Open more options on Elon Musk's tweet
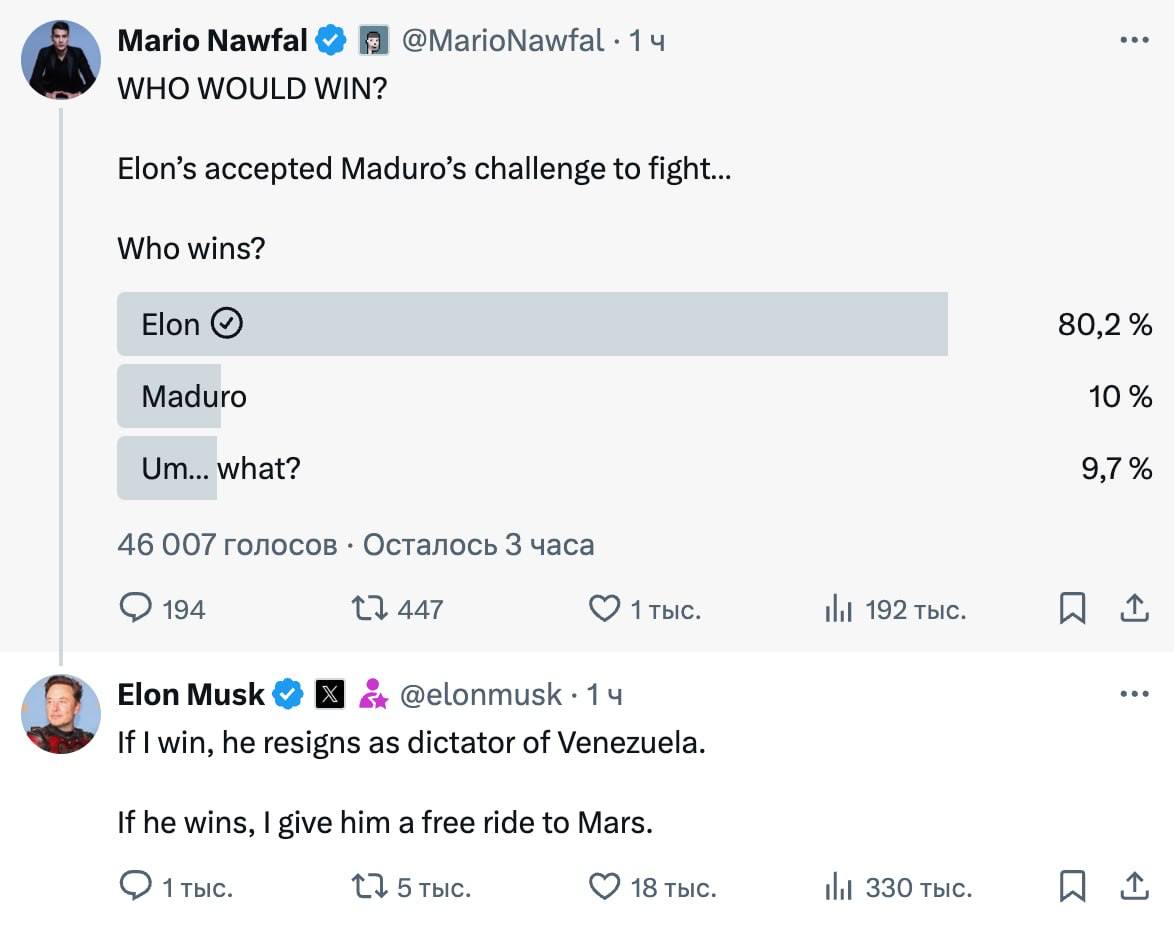Screen dimensions: 1174x930 1134,694
